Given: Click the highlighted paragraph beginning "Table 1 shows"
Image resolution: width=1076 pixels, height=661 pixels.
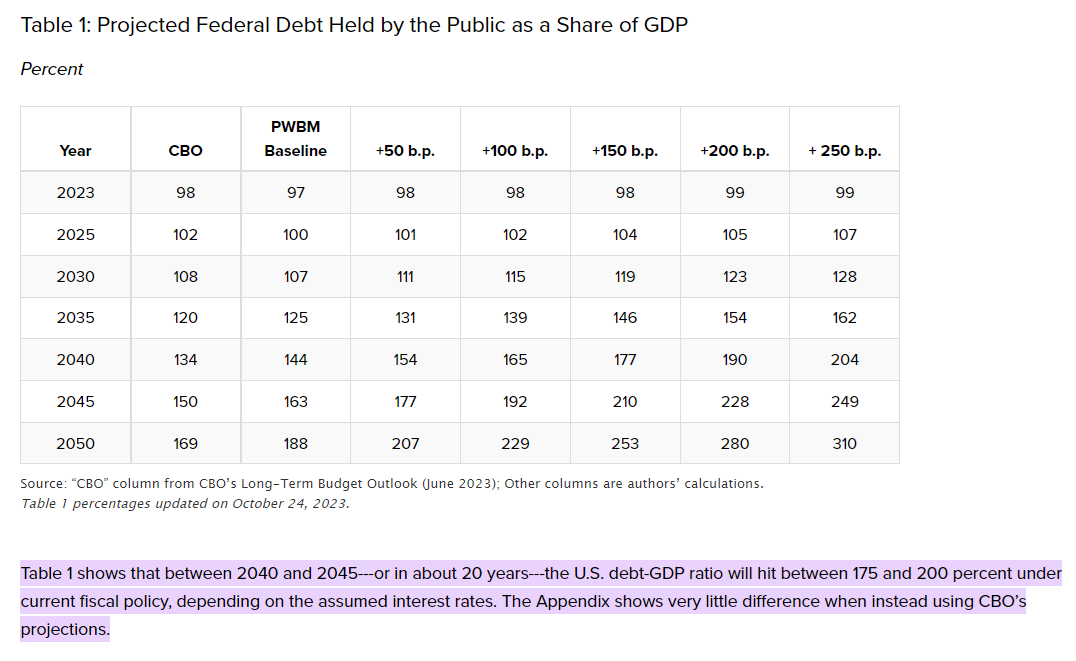Looking at the screenshot, I should point(540,602).
